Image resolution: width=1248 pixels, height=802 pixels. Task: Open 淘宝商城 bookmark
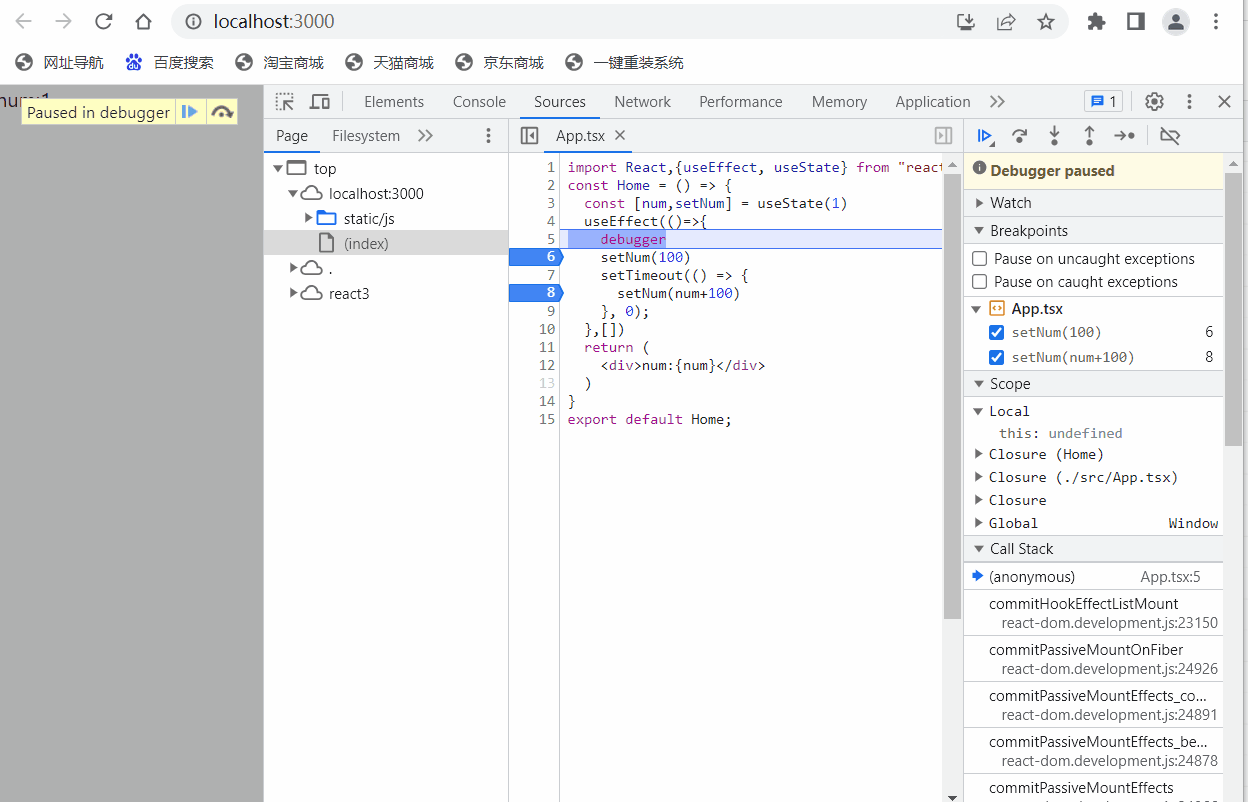(280, 62)
